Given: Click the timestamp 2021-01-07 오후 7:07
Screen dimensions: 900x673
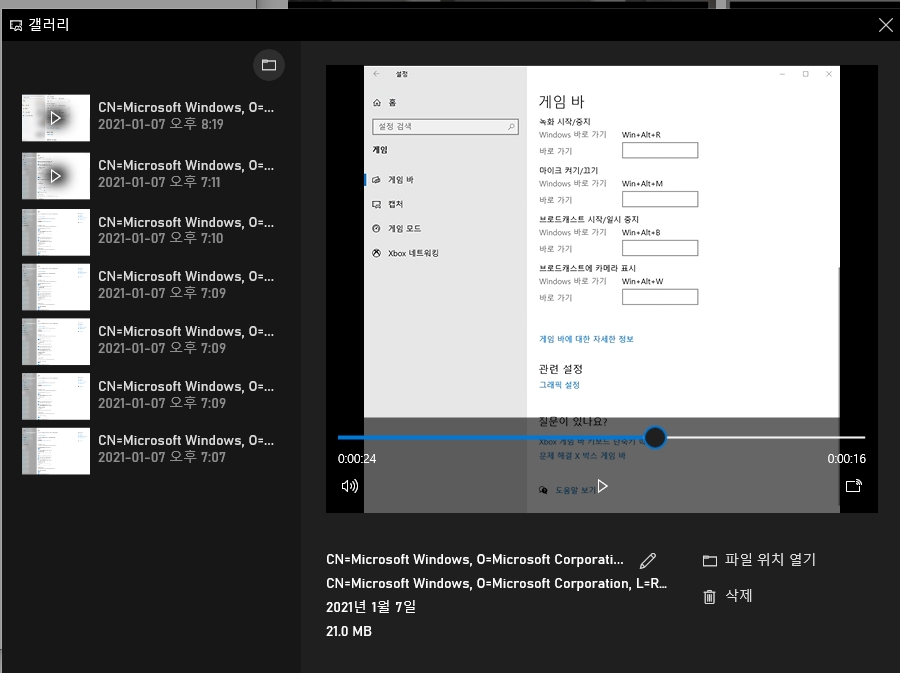Looking at the screenshot, I should [x=162, y=457].
